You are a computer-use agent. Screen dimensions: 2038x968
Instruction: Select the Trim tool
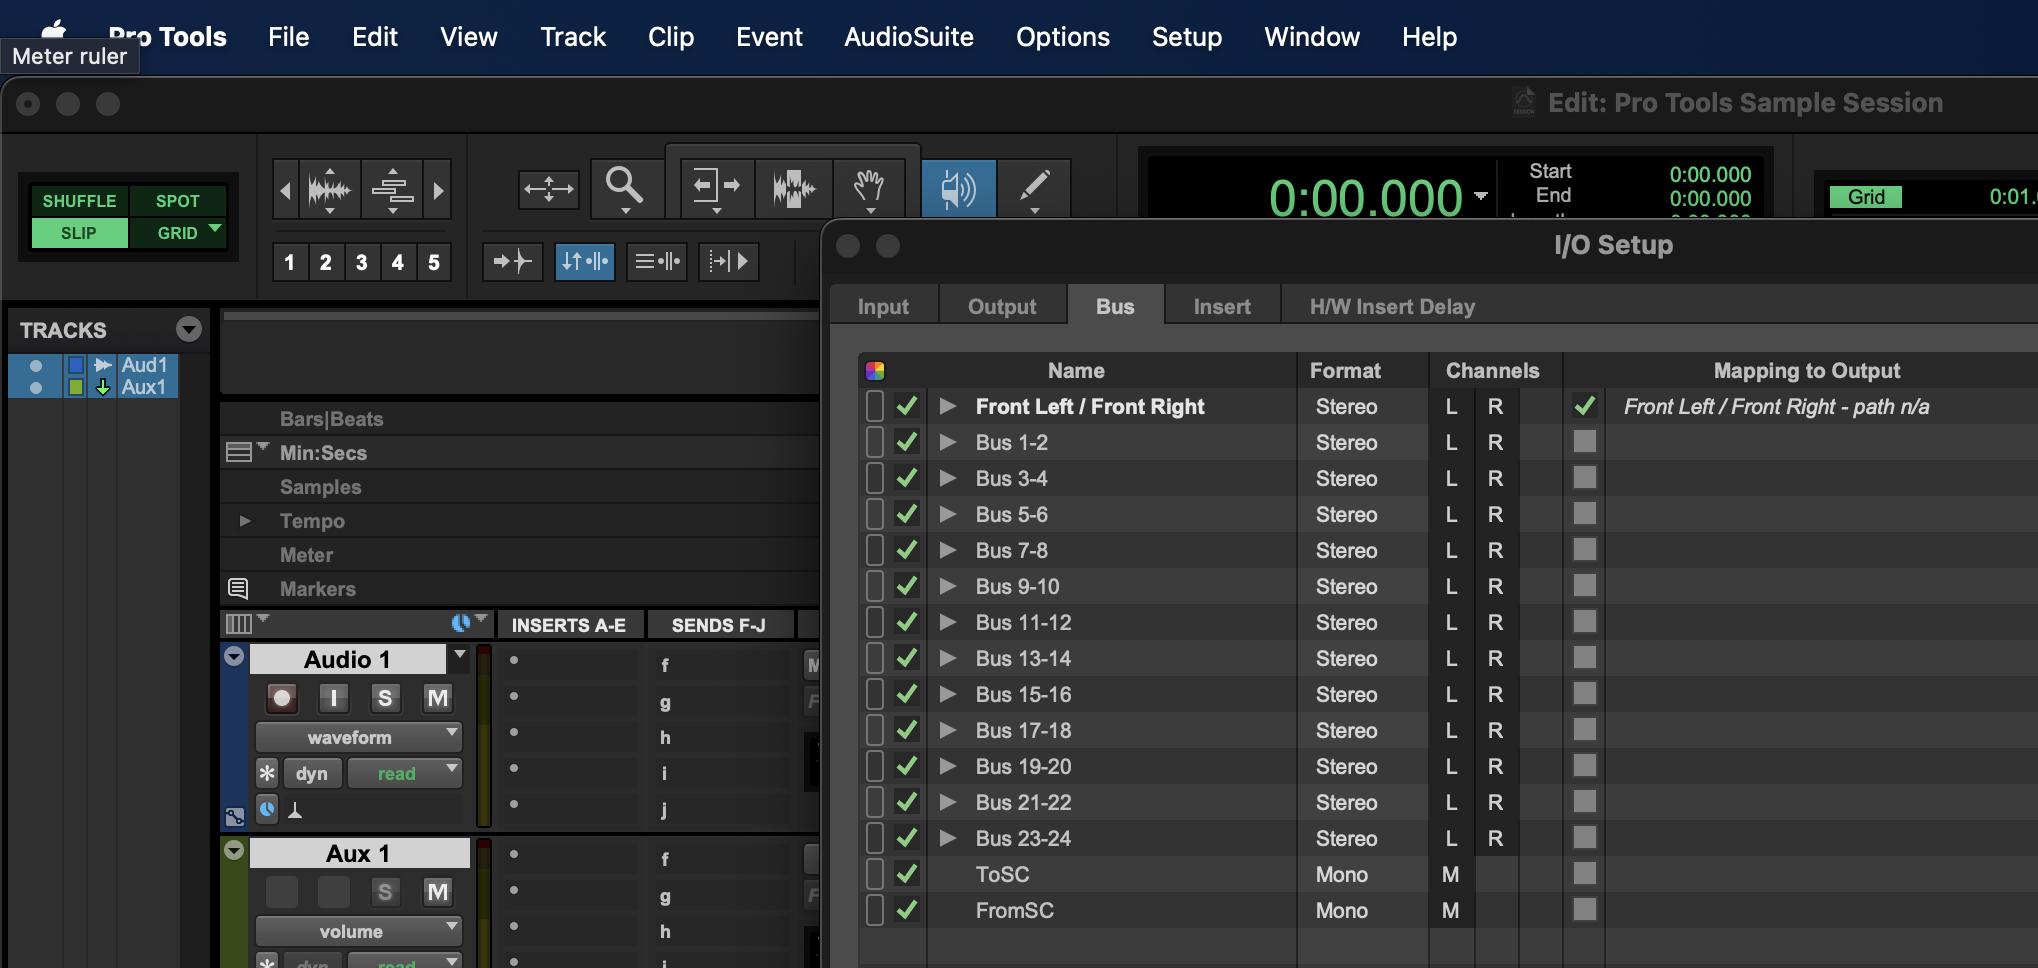(715, 186)
